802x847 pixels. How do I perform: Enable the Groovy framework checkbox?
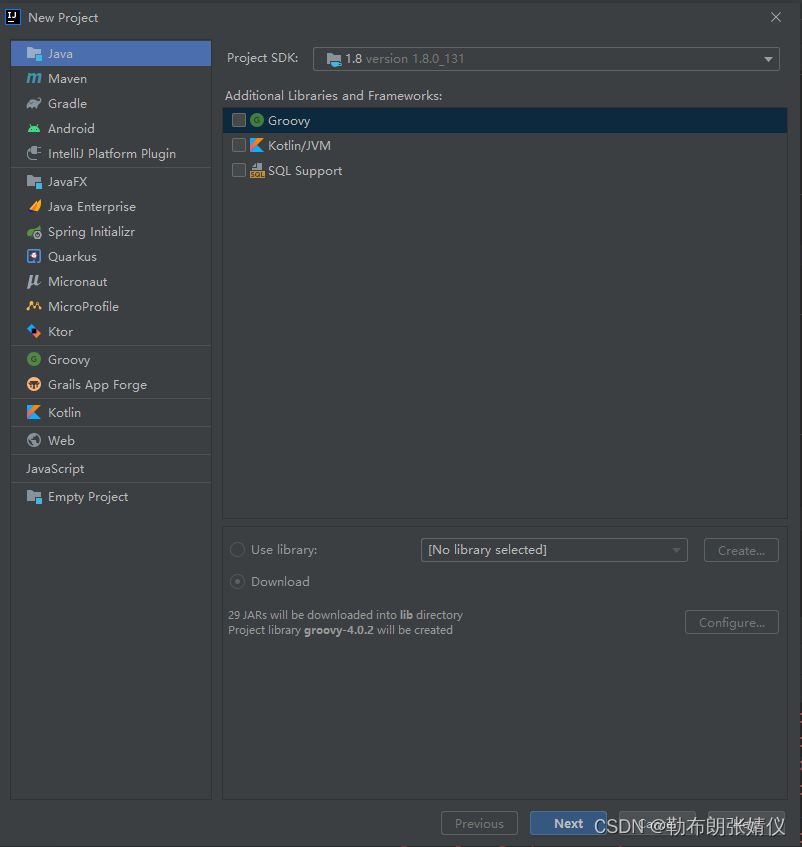coord(238,119)
